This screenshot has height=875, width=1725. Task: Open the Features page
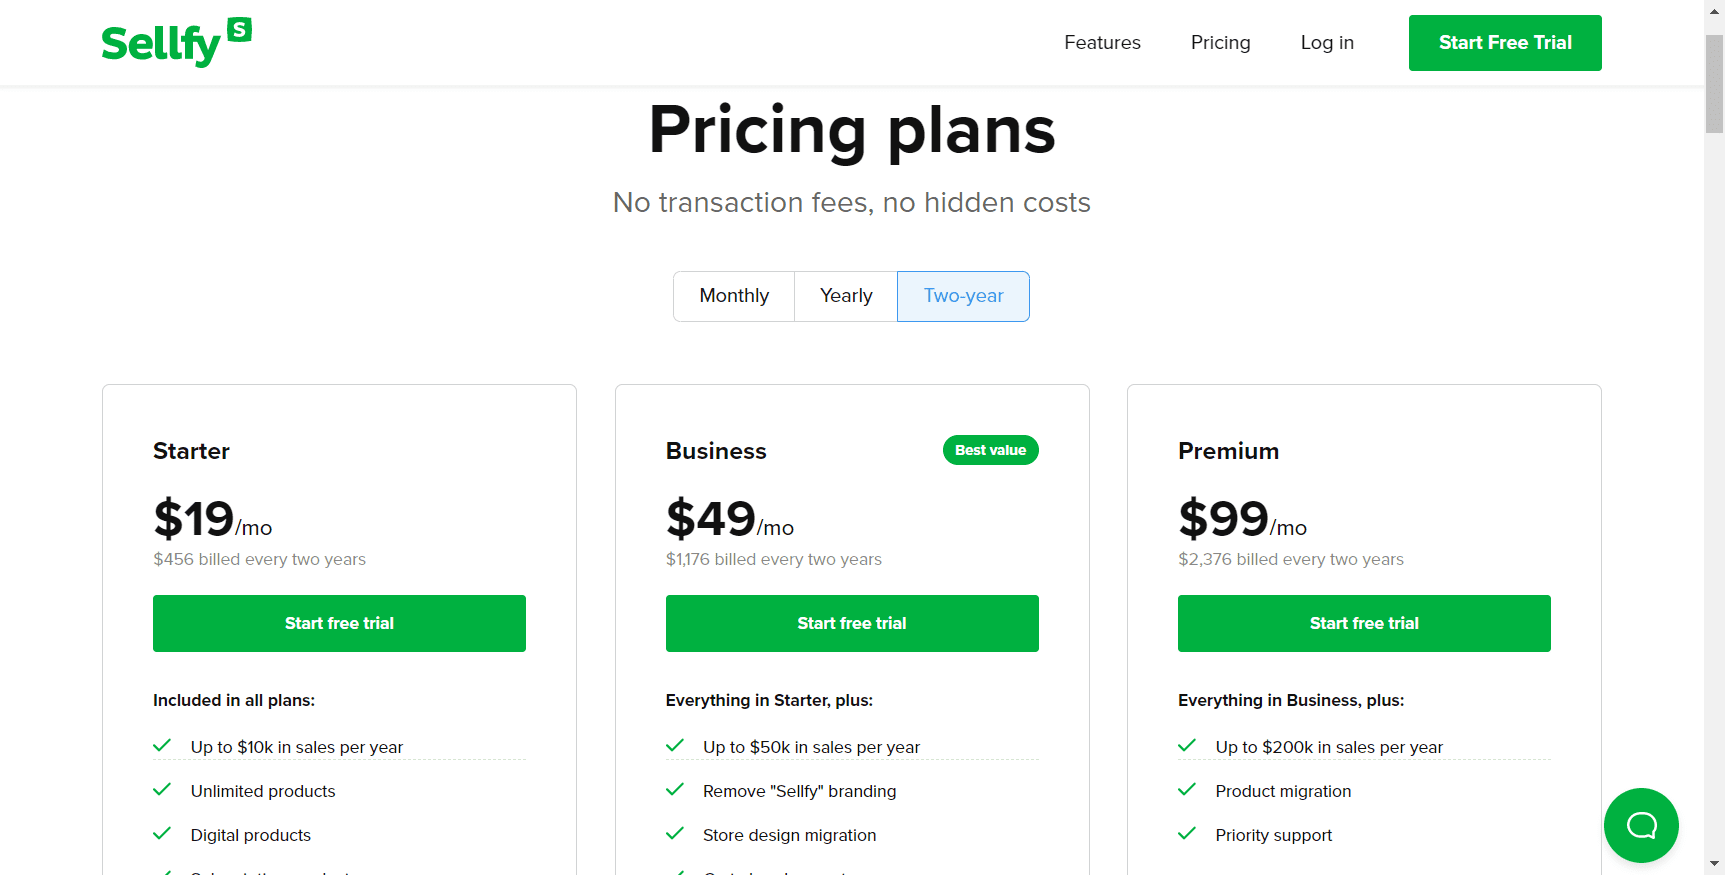[x=1102, y=42]
